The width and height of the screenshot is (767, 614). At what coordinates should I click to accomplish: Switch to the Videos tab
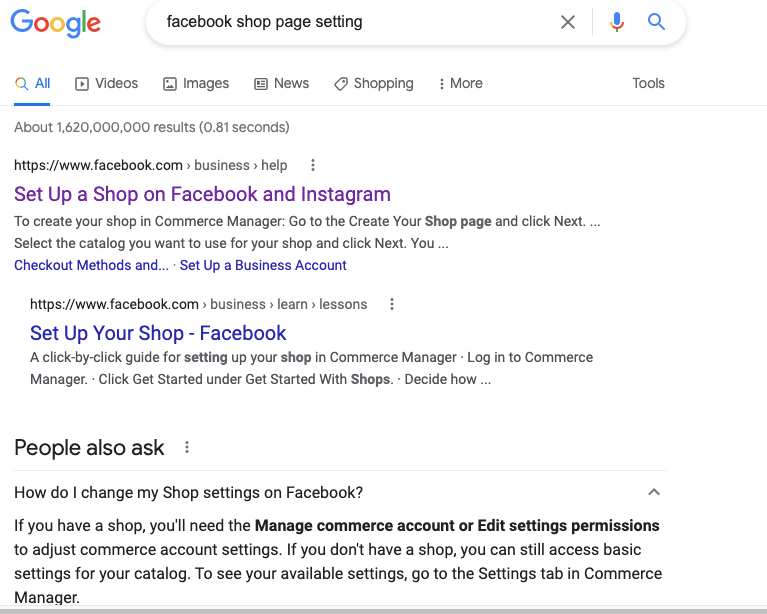107,84
